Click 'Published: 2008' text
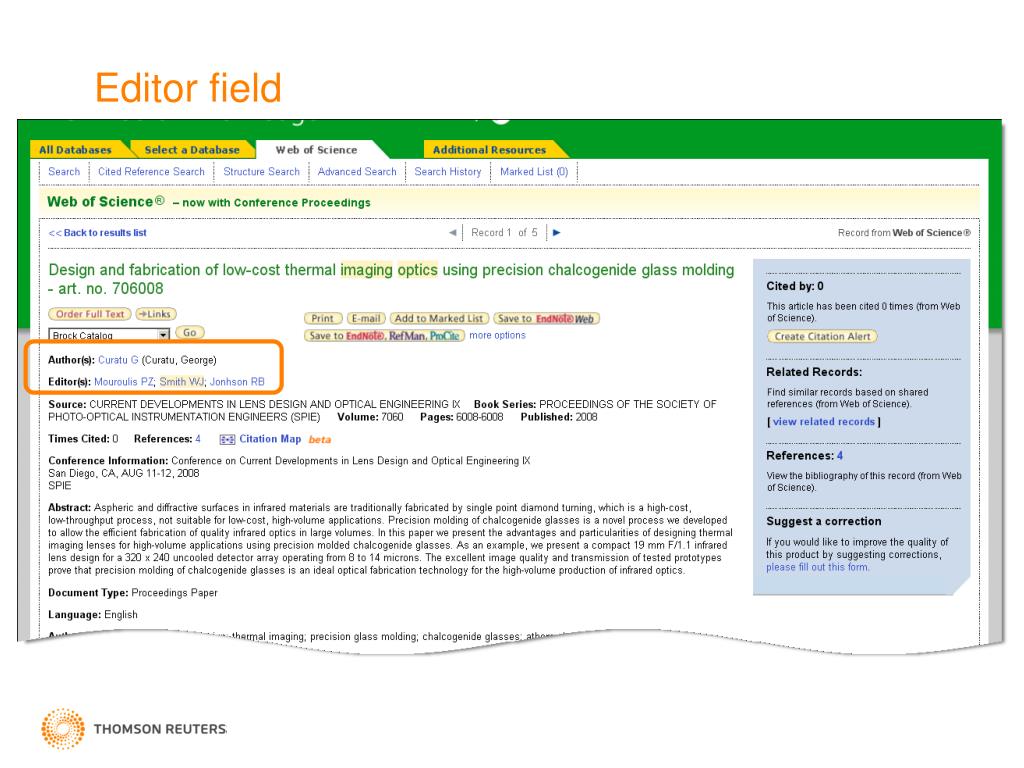Image resolution: width=1024 pixels, height=768 pixels. coord(558,417)
